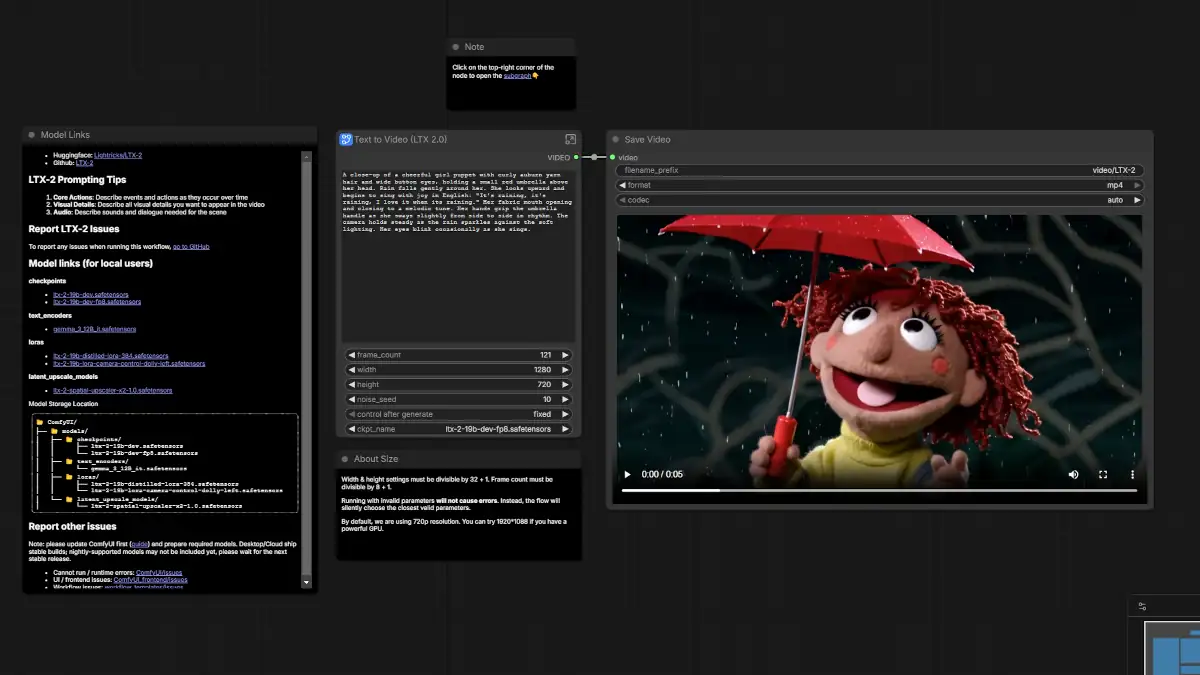The height and width of the screenshot is (675, 1200).
Task: Open the 'go to GitHub' link
Action: pos(191,246)
